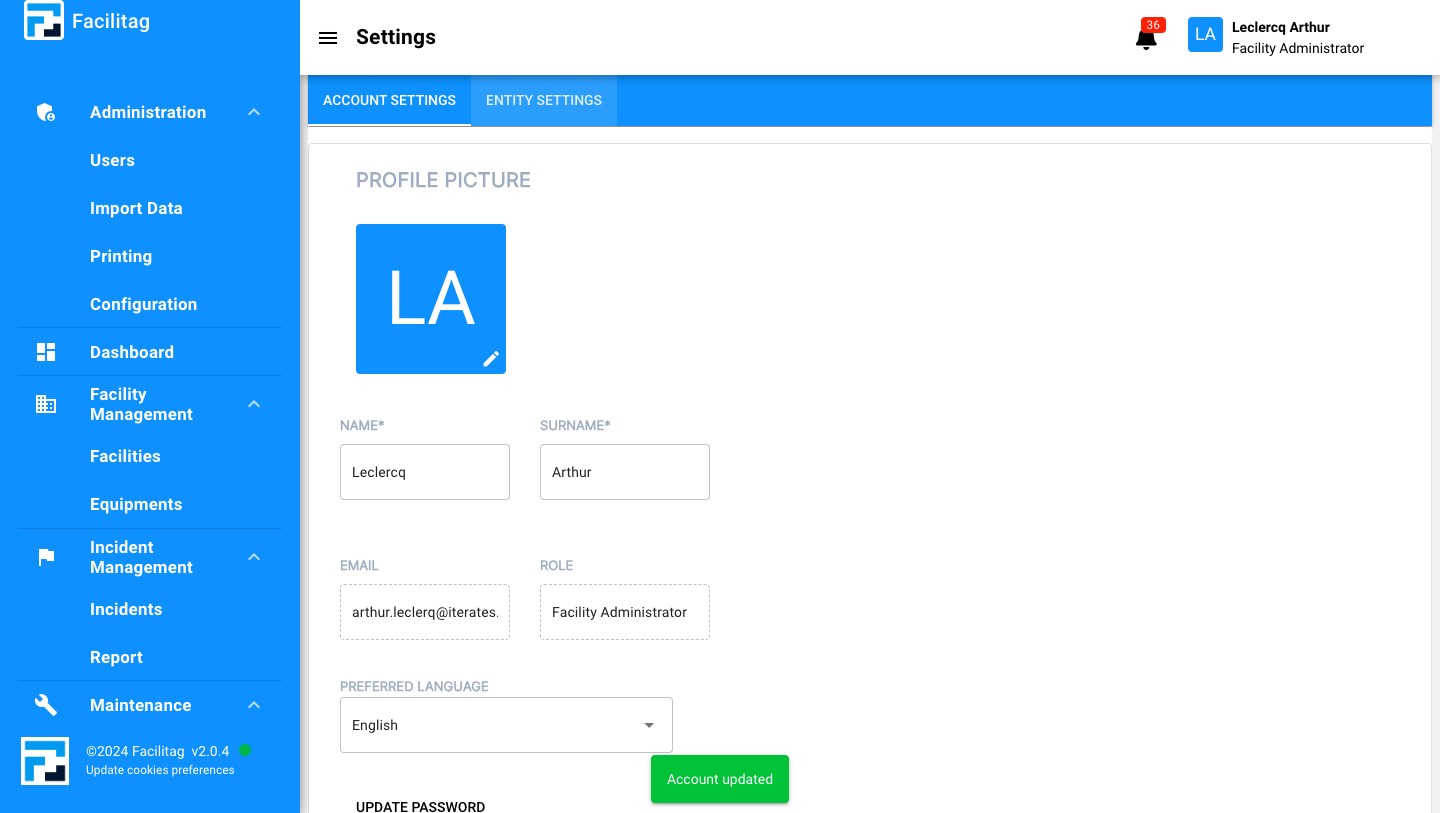
Task: Select the Account Settings tab
Action: click(389, 101)
